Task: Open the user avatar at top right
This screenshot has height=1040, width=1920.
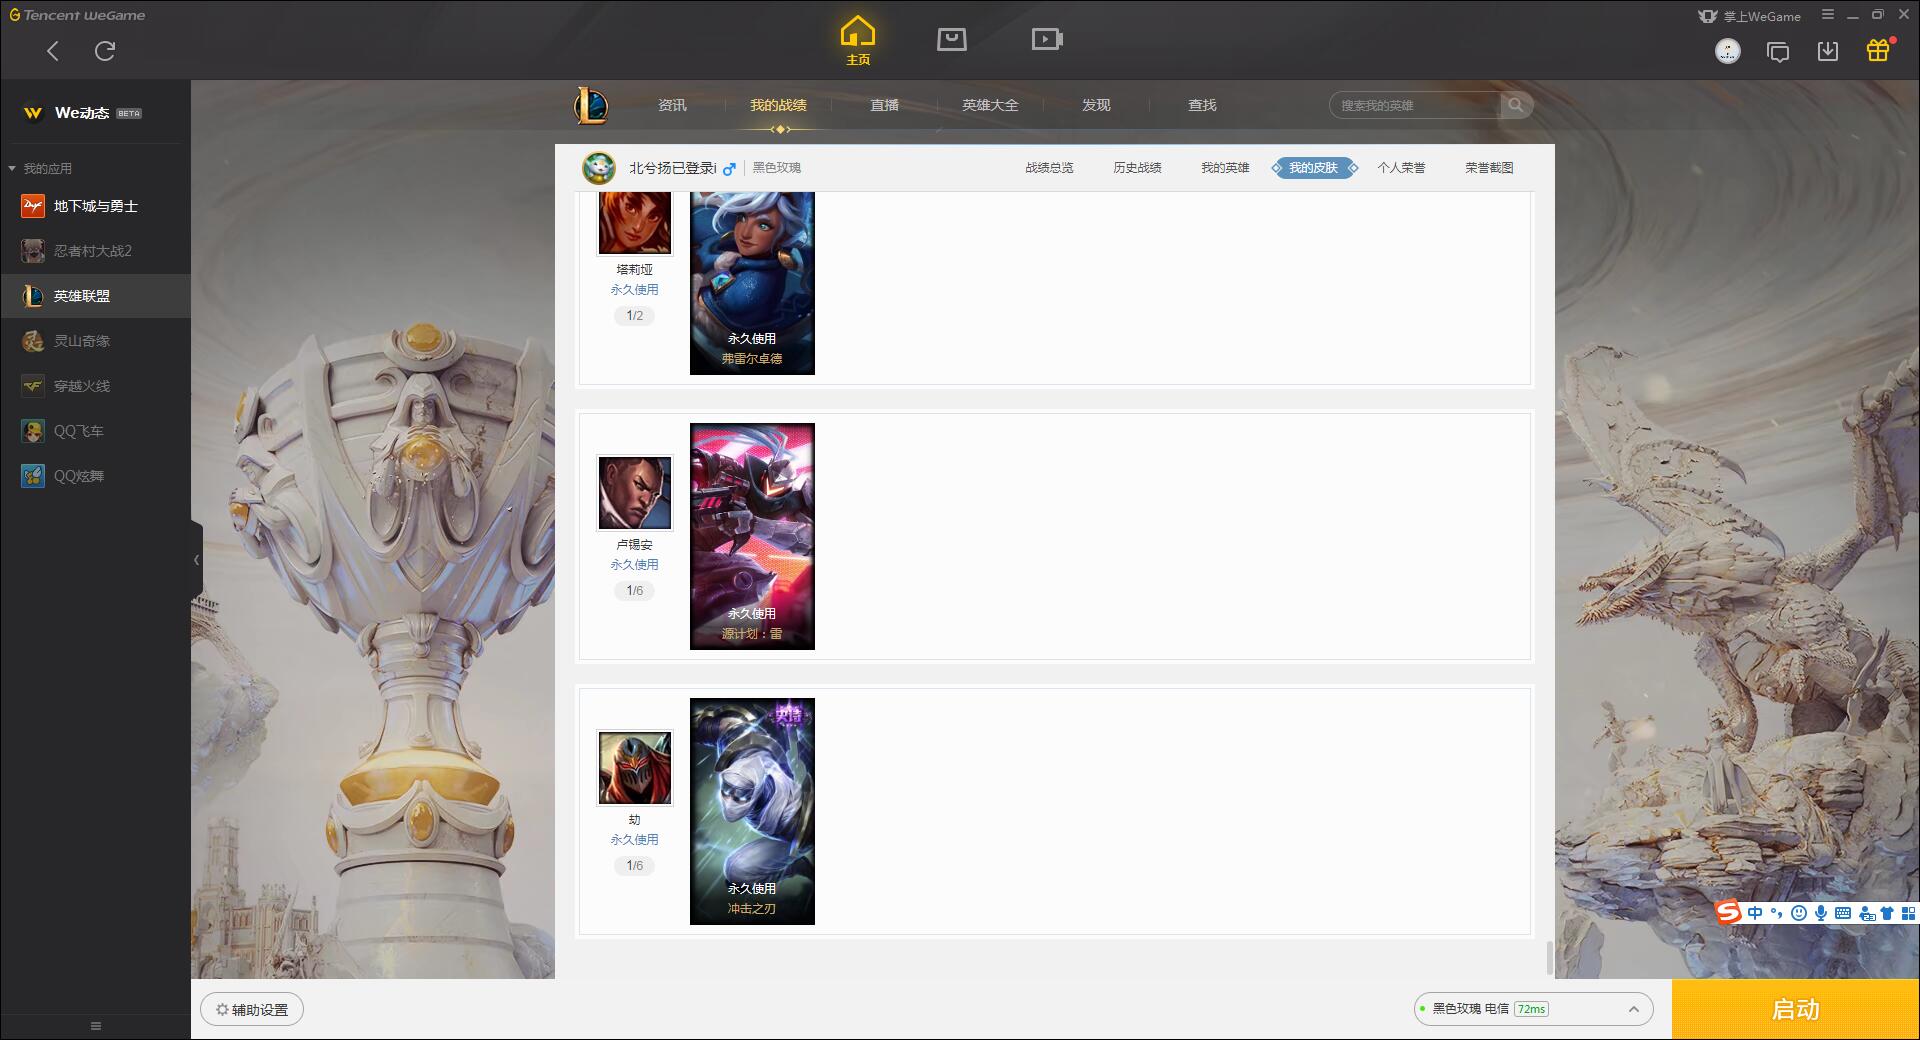Action: point(1728,51)
